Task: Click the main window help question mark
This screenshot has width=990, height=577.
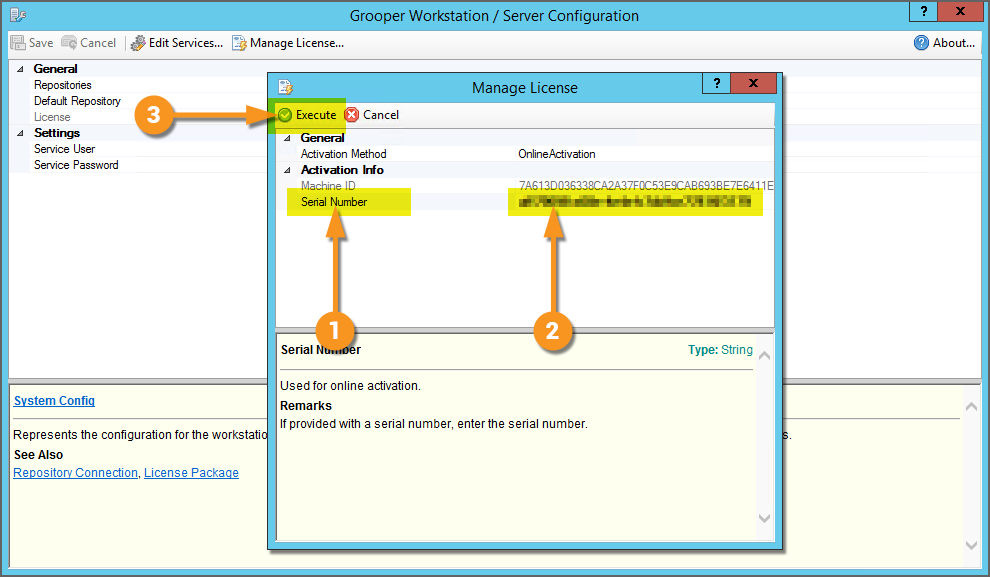Action: (924, 11)
